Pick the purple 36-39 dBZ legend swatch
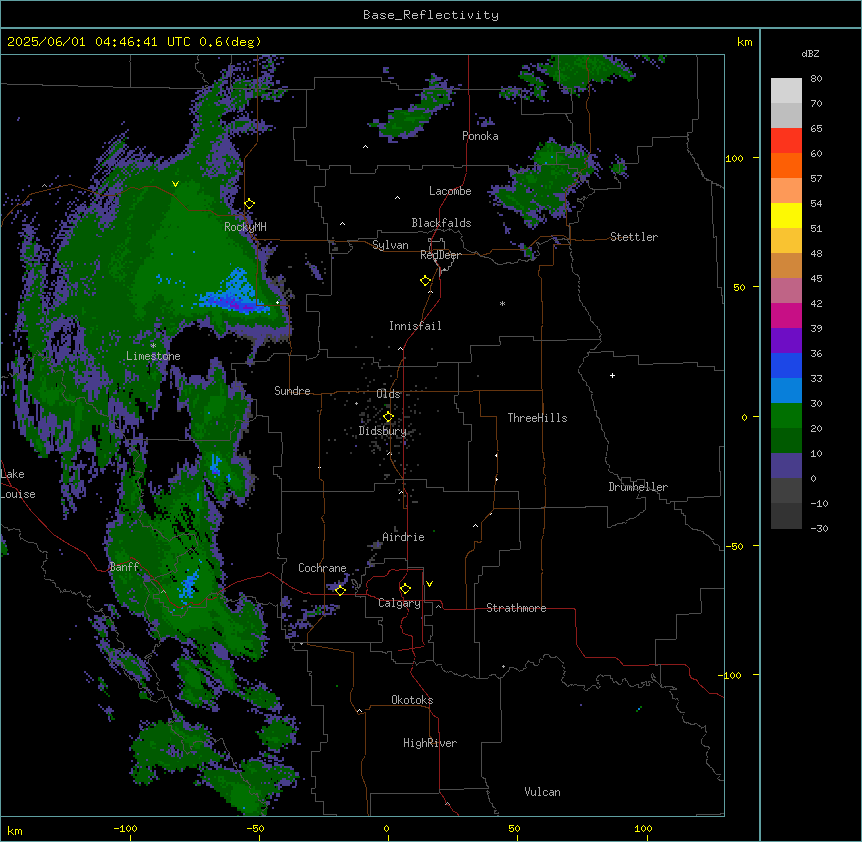This screenshot has width=862, height=842. (x=786, y=341)
